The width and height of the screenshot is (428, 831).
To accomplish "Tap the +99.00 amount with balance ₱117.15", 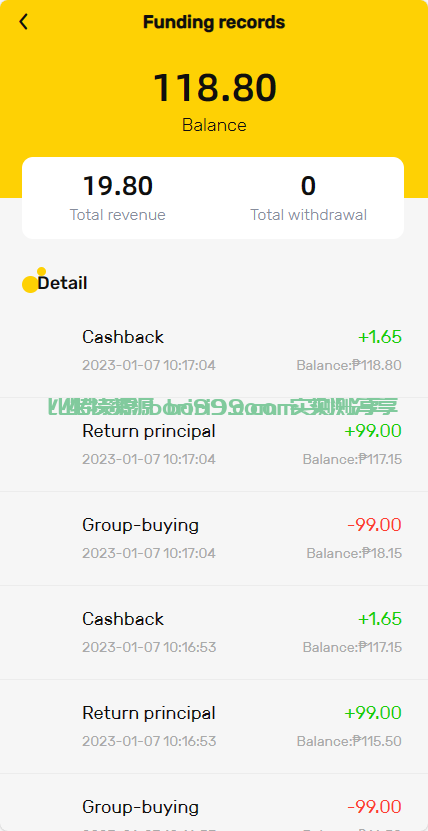I will tap(373, 431).
